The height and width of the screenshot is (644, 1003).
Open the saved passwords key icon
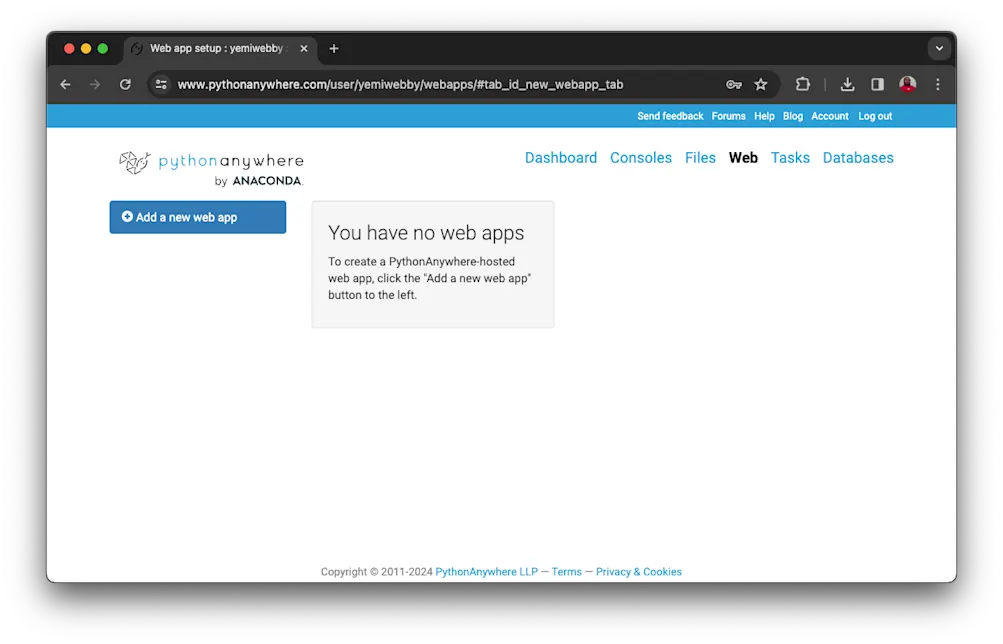tap(733, 84)
